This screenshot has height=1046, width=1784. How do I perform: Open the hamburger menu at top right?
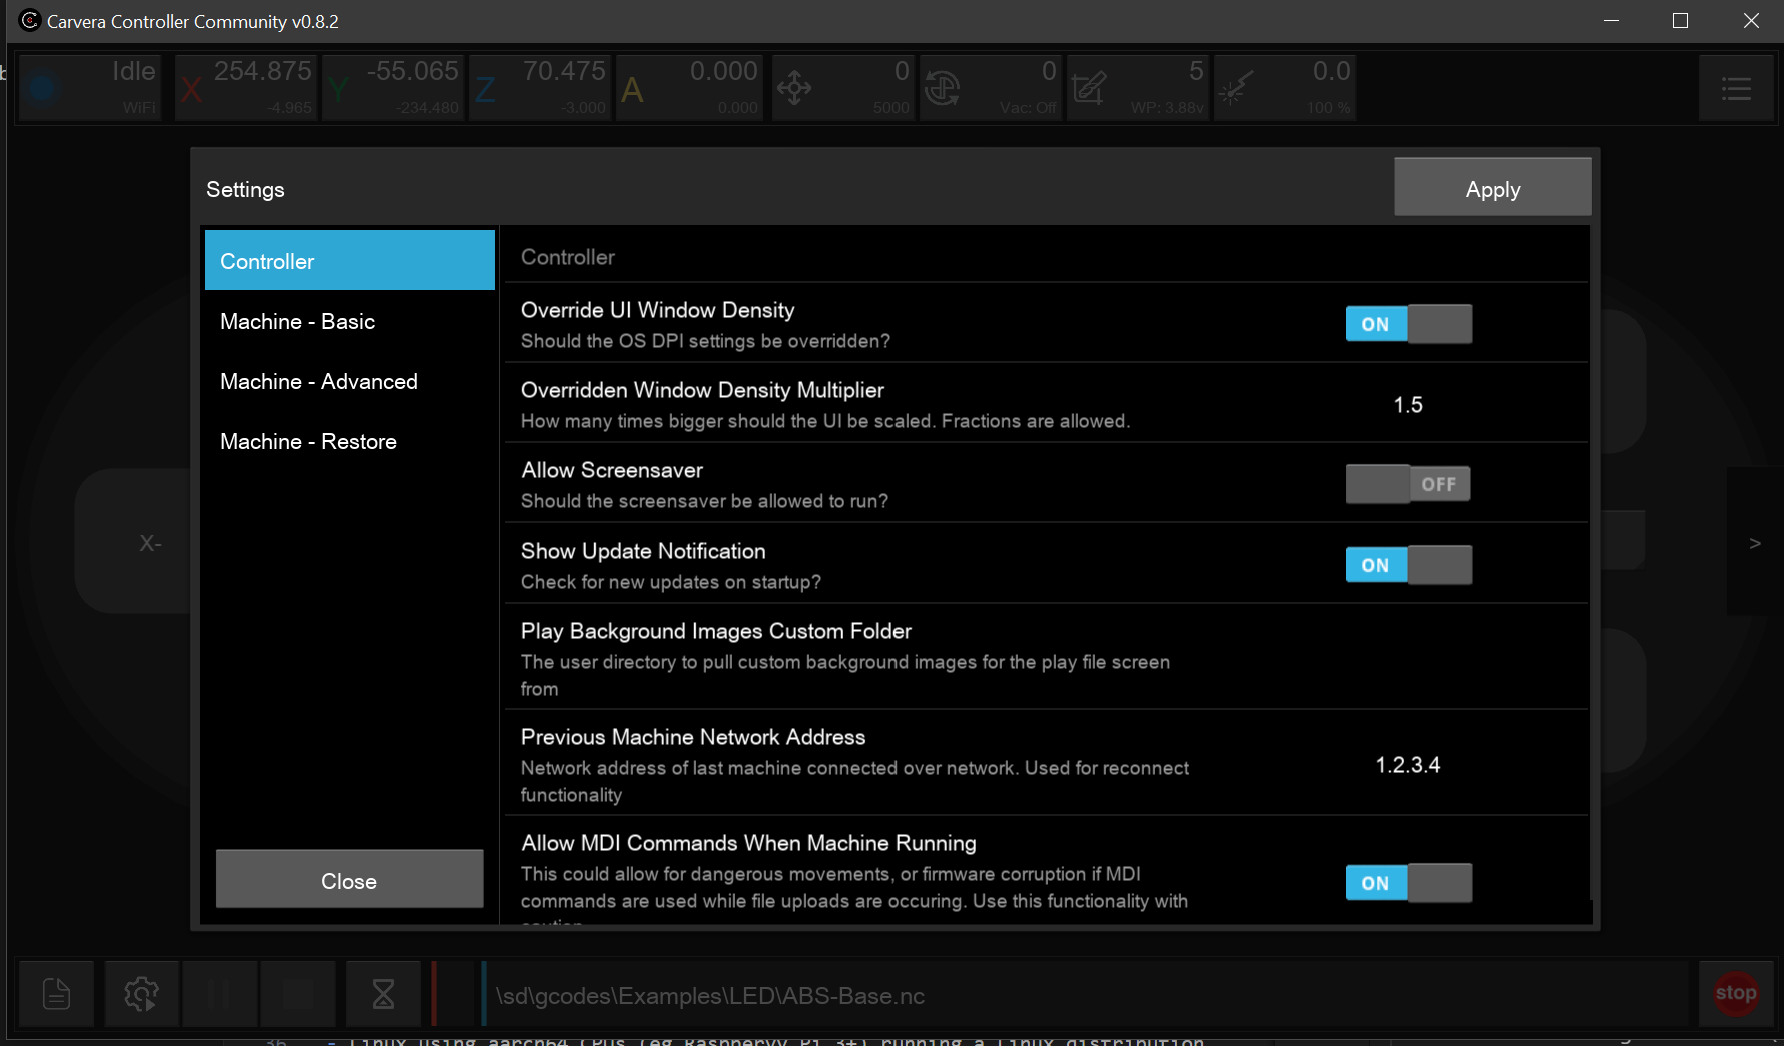tap(1736, 89)
